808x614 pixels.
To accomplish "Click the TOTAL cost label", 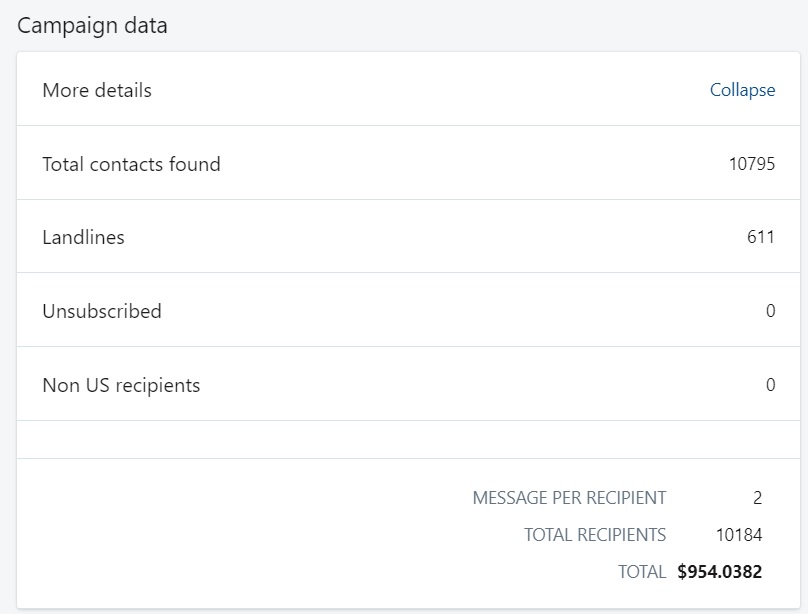I will pos(642,572).
